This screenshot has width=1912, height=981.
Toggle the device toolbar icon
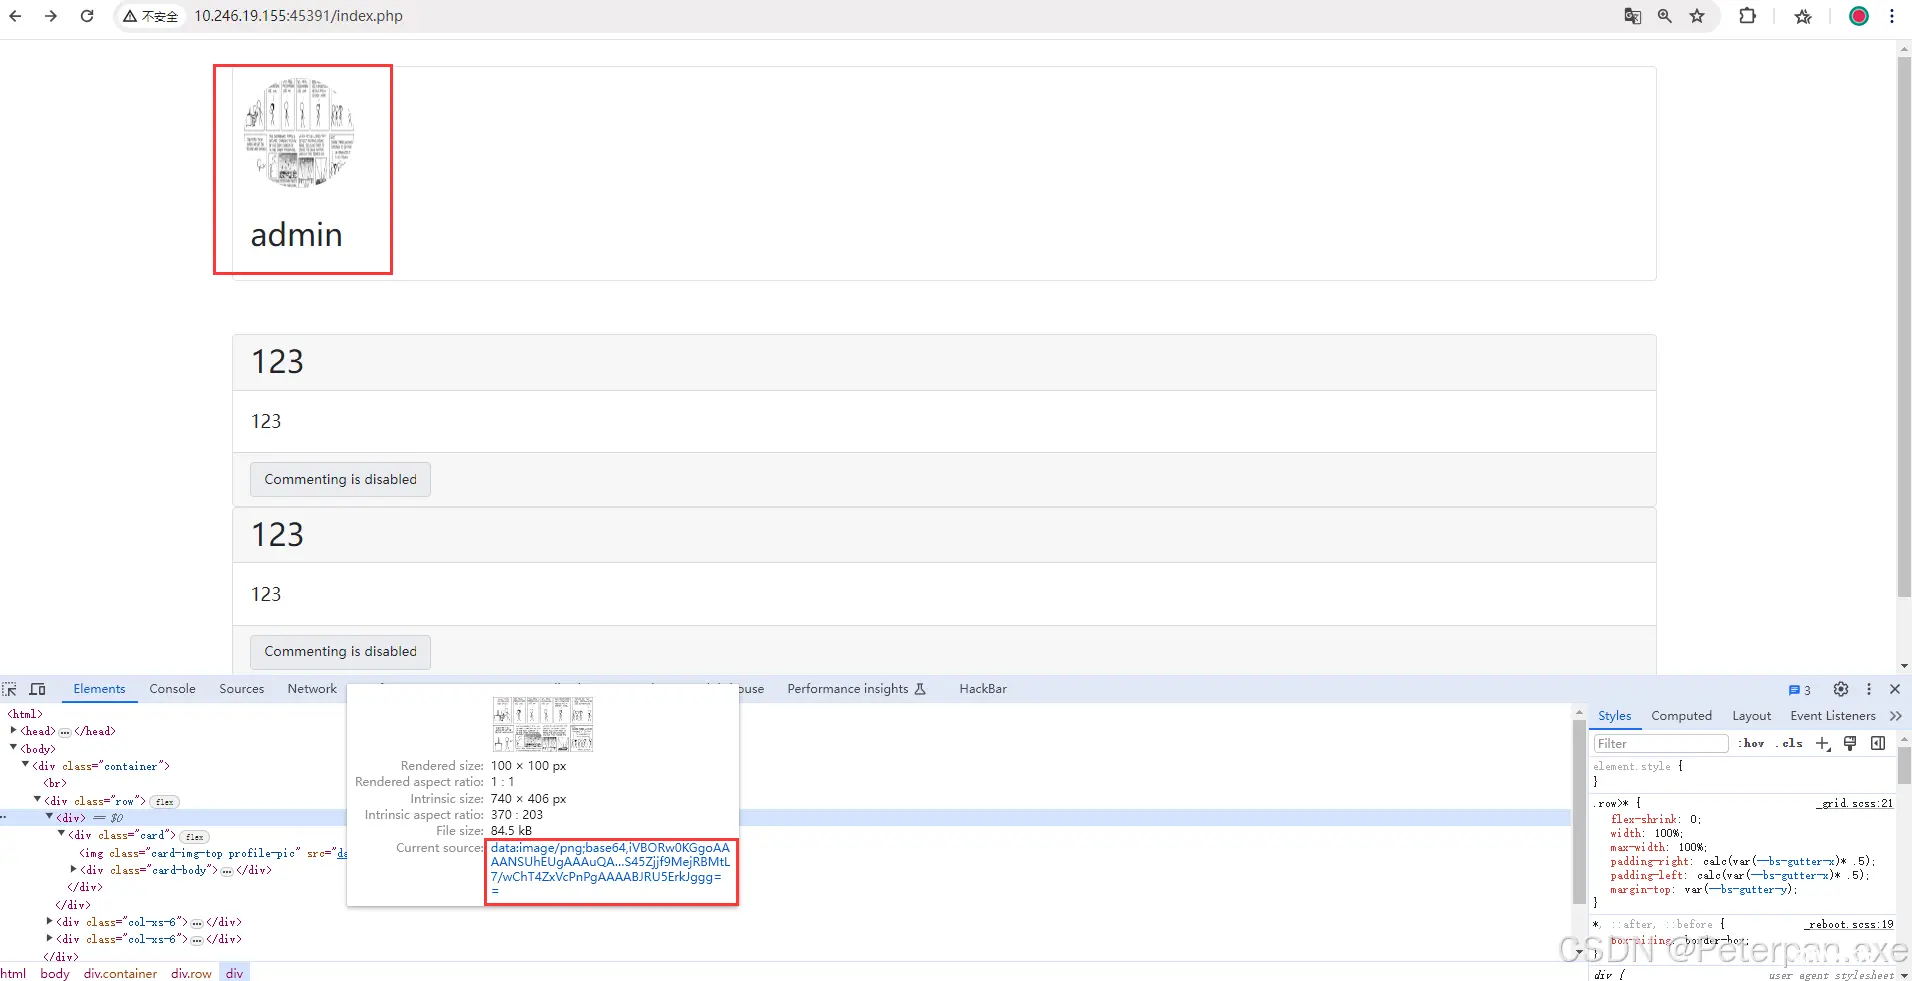click(38, 689)
